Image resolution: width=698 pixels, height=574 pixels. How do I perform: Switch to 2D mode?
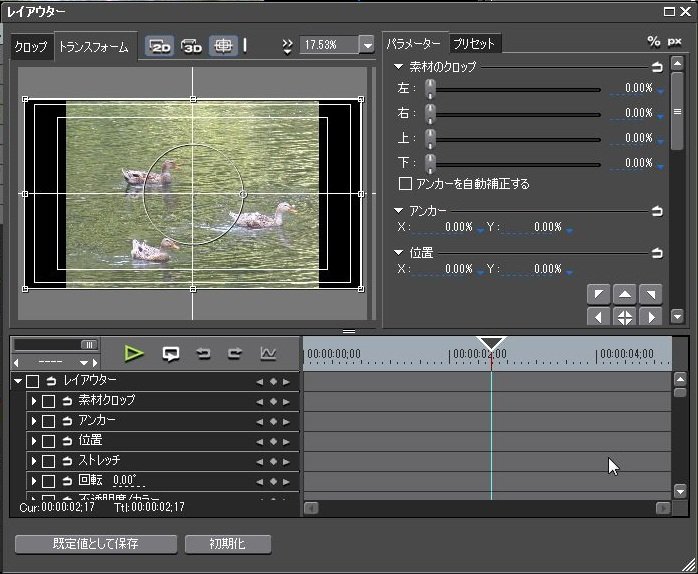pyautogui.click(x=159, y=46)
